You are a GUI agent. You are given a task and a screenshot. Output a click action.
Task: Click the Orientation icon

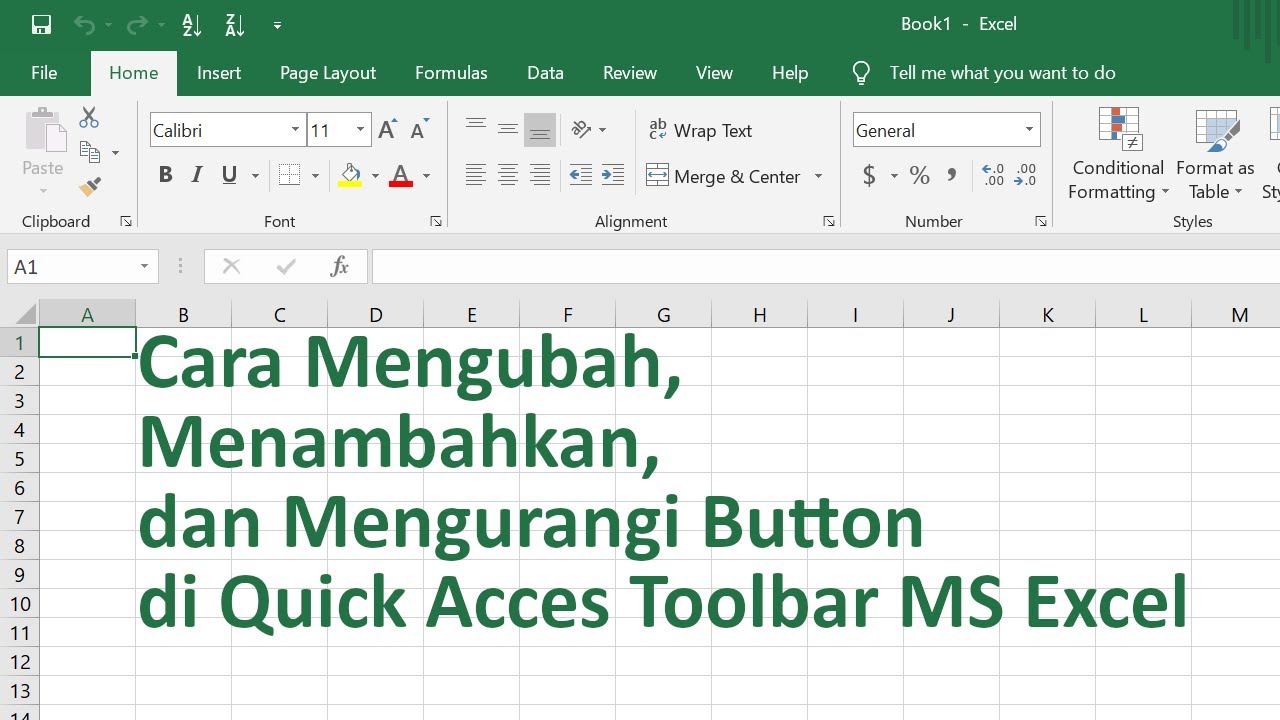(582, 130)
